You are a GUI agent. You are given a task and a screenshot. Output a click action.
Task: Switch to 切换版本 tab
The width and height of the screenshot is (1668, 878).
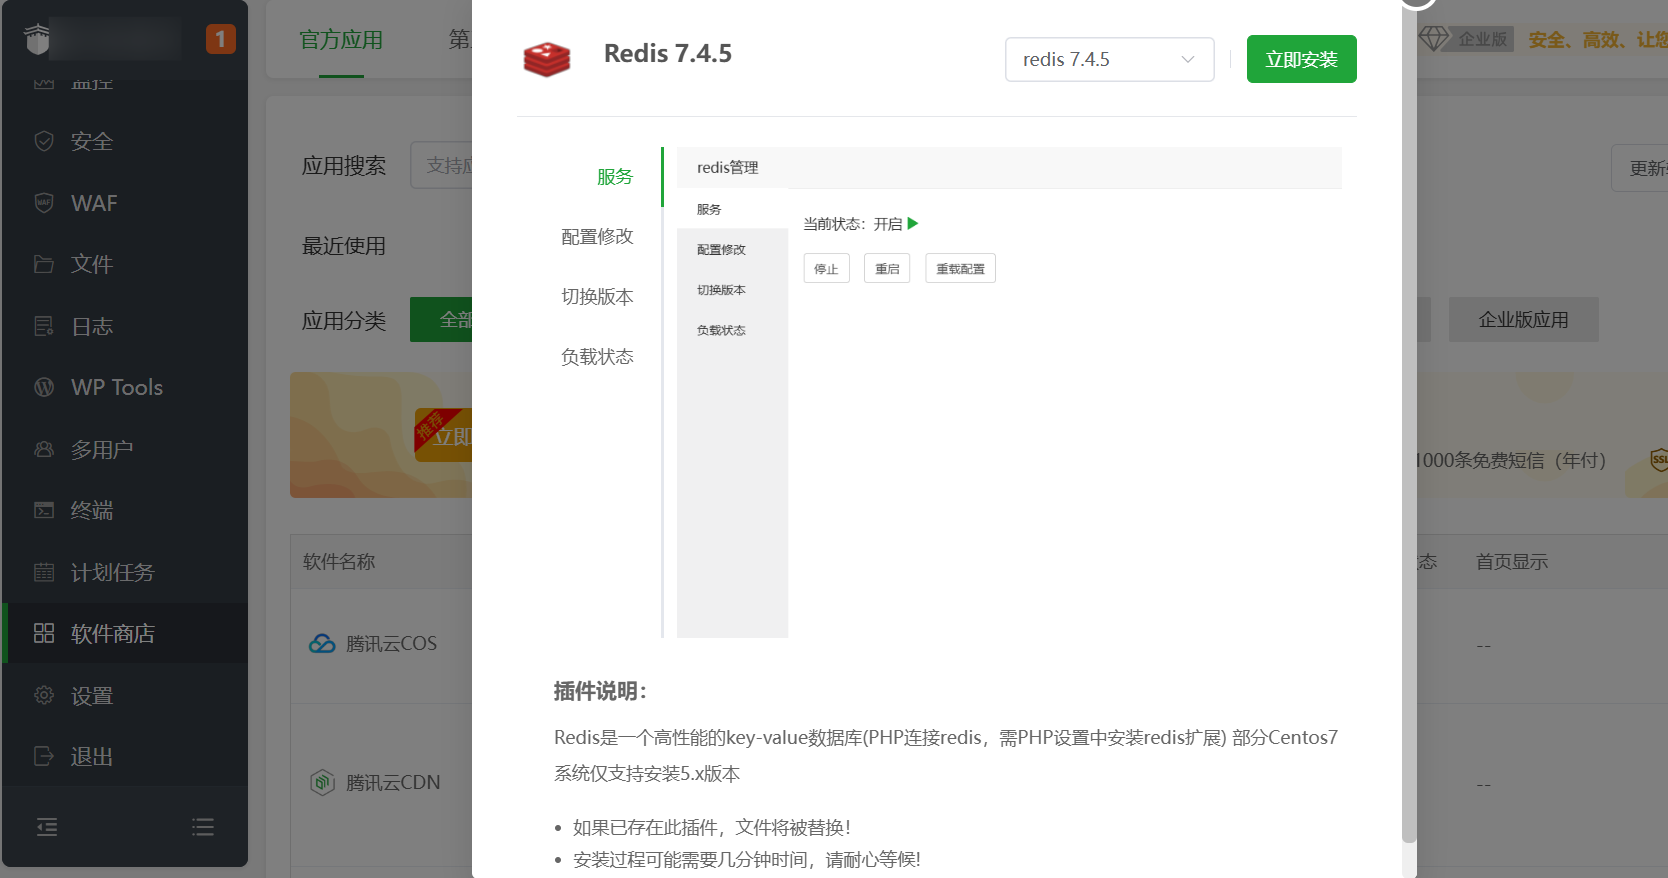coord(597,297)
